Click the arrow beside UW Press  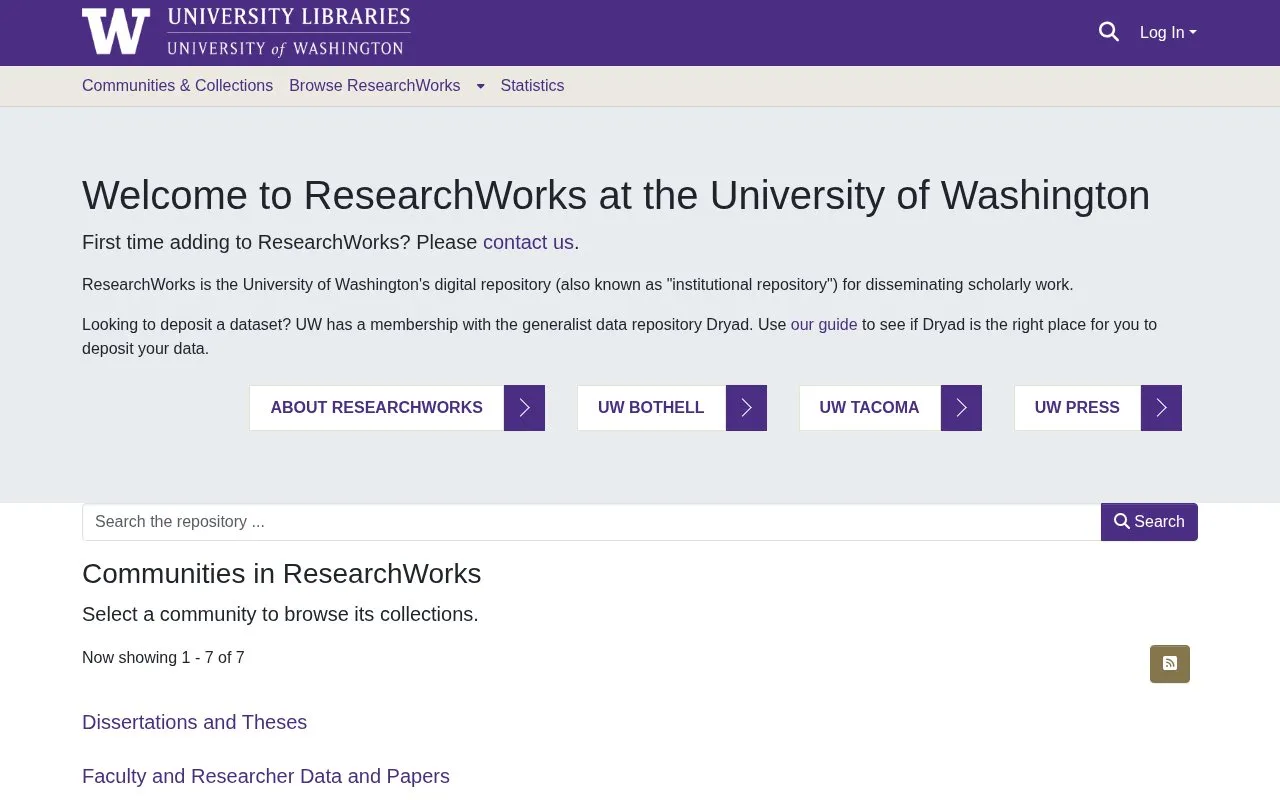1161,408
